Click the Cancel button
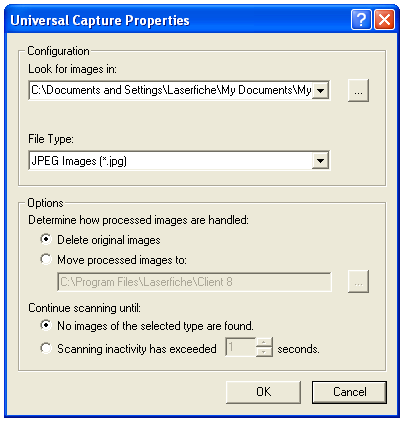 click(x=349, y=392)
